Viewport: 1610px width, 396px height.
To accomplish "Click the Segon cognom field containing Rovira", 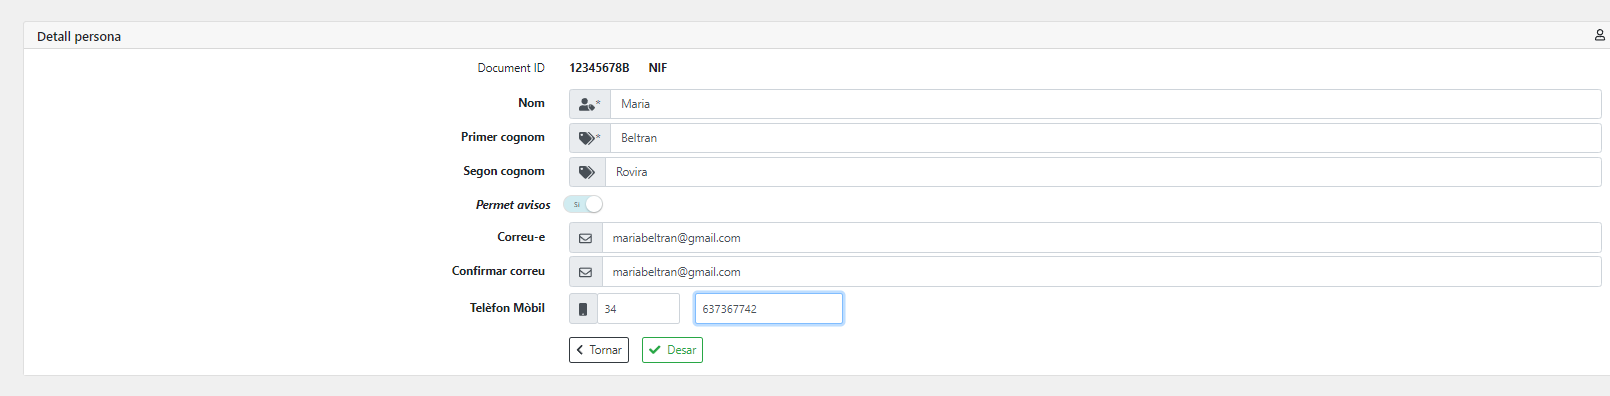I will pos(1103,172).
